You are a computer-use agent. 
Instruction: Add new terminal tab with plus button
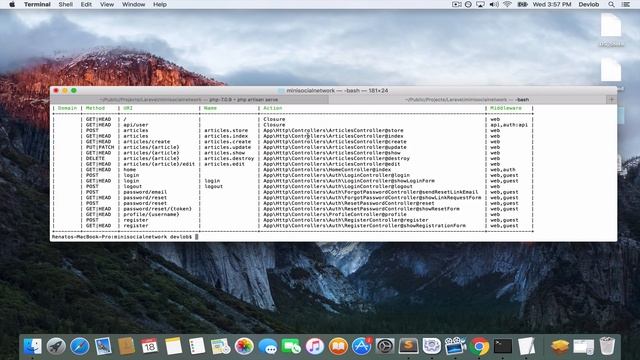click(x=611, y=100)
